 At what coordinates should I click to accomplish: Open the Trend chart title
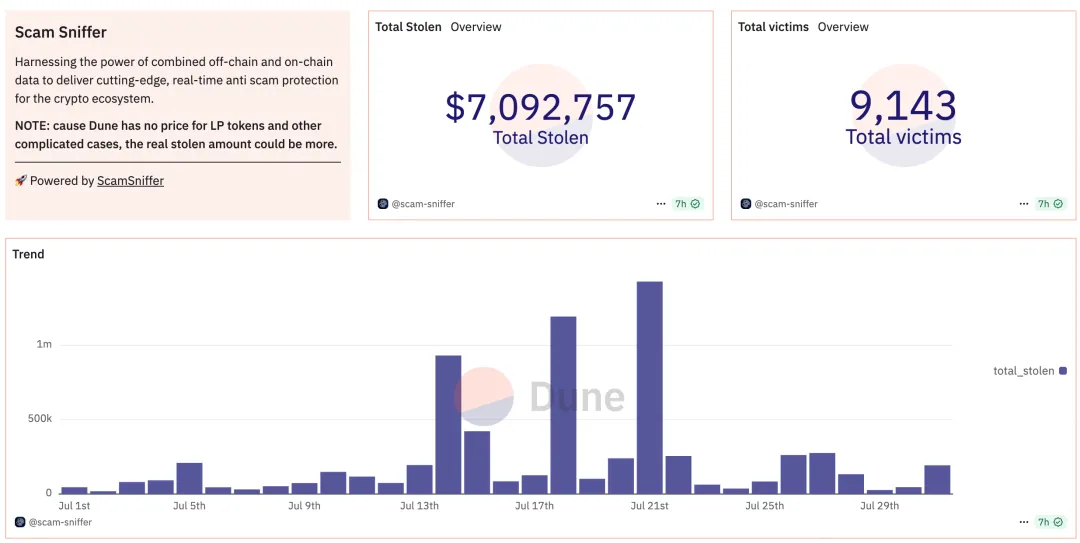click(x=28, y=254)
